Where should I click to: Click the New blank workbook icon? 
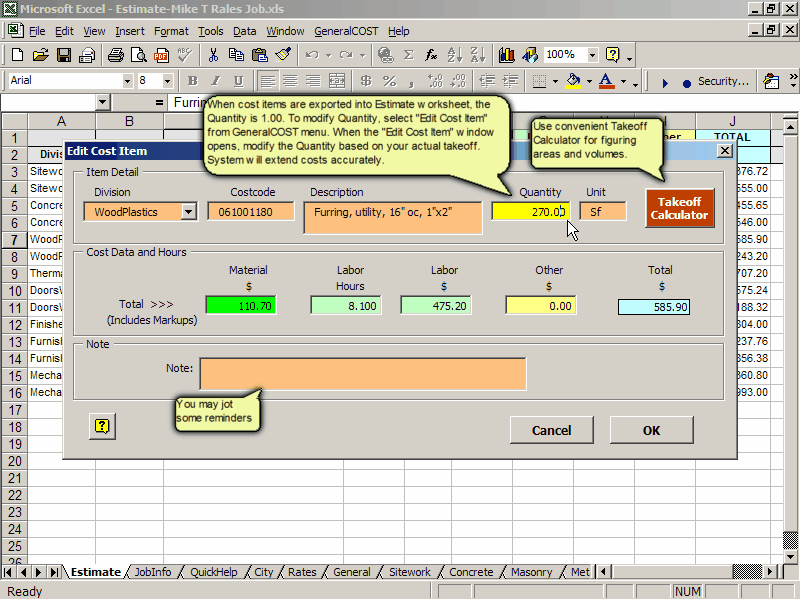click(x=17, y=55)
